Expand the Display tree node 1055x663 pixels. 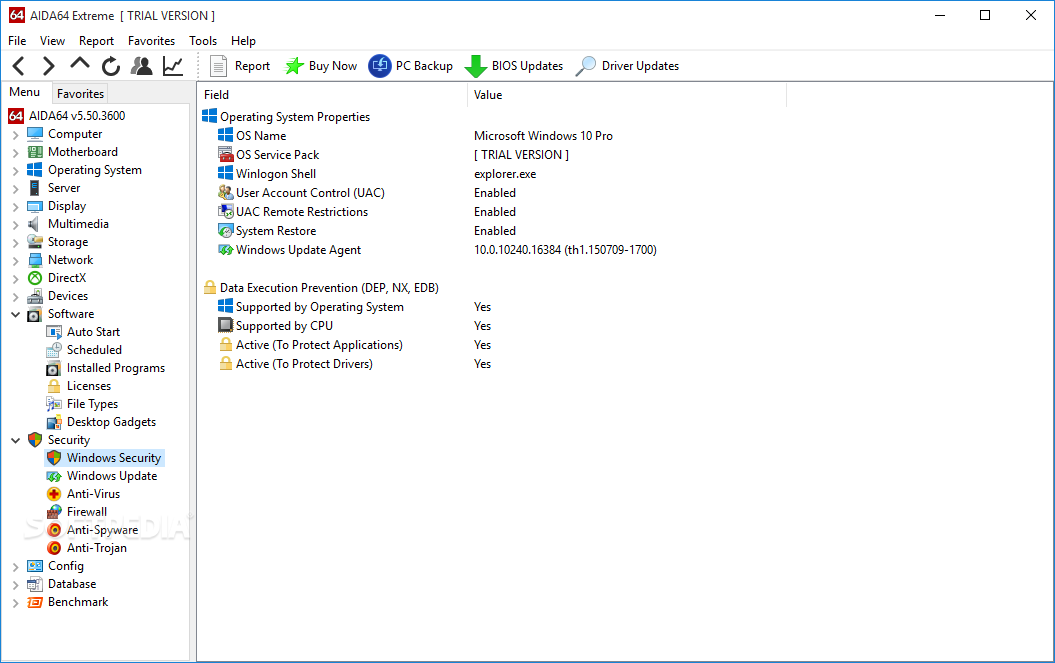15,207
